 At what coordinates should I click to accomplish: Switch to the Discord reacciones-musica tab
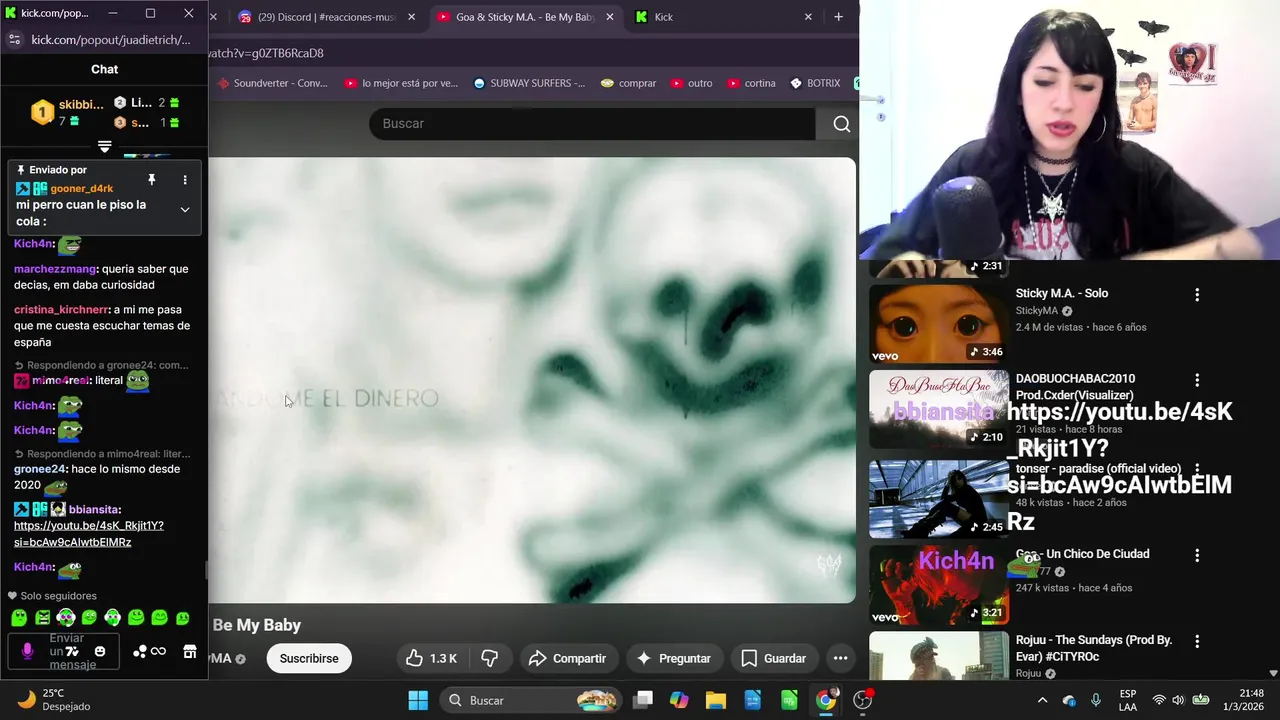click(327, 17)
